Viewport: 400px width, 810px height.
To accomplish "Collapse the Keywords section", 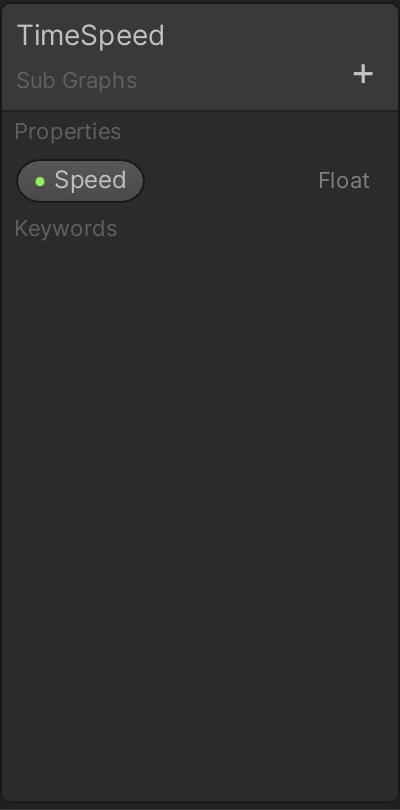I will tap(66, 228).
